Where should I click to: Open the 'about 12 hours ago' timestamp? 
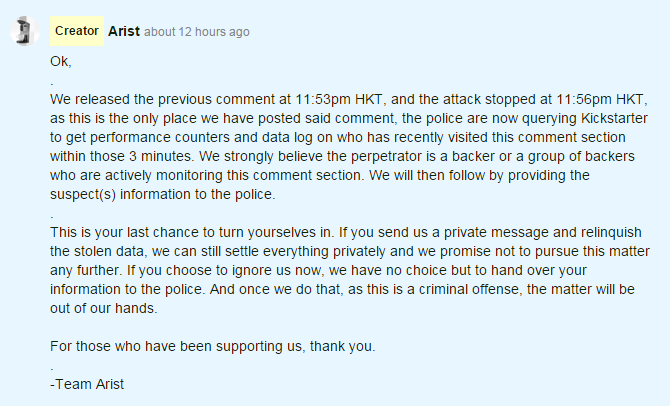click(x=197, y=32)
